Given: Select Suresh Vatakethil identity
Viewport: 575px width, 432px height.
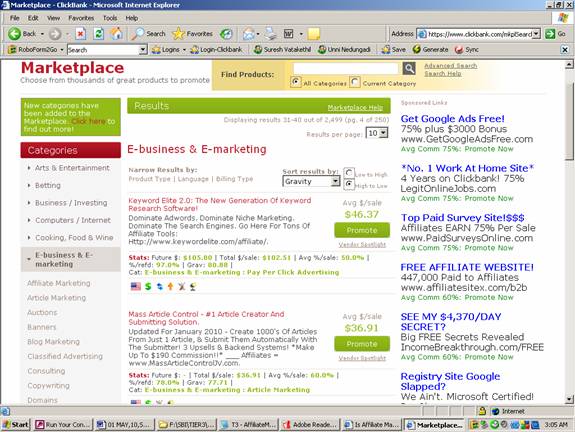Looking at the screenshot, I should [282, 50].
